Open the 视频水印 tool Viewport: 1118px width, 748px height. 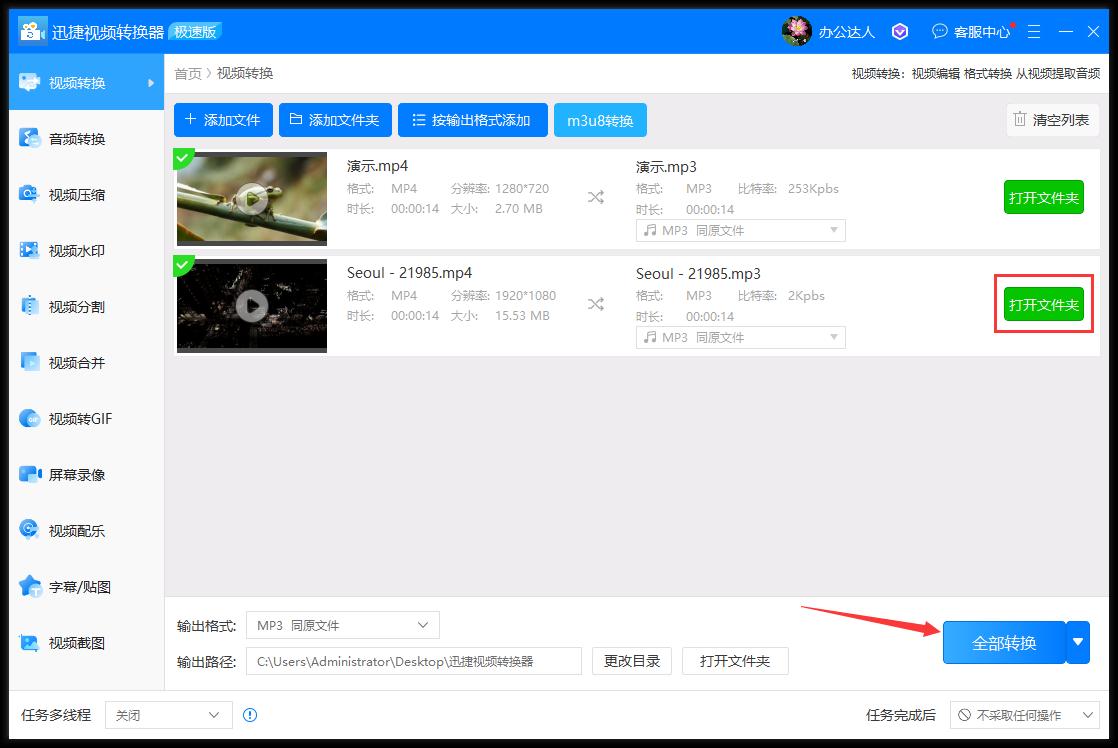(x=65, y=249)
